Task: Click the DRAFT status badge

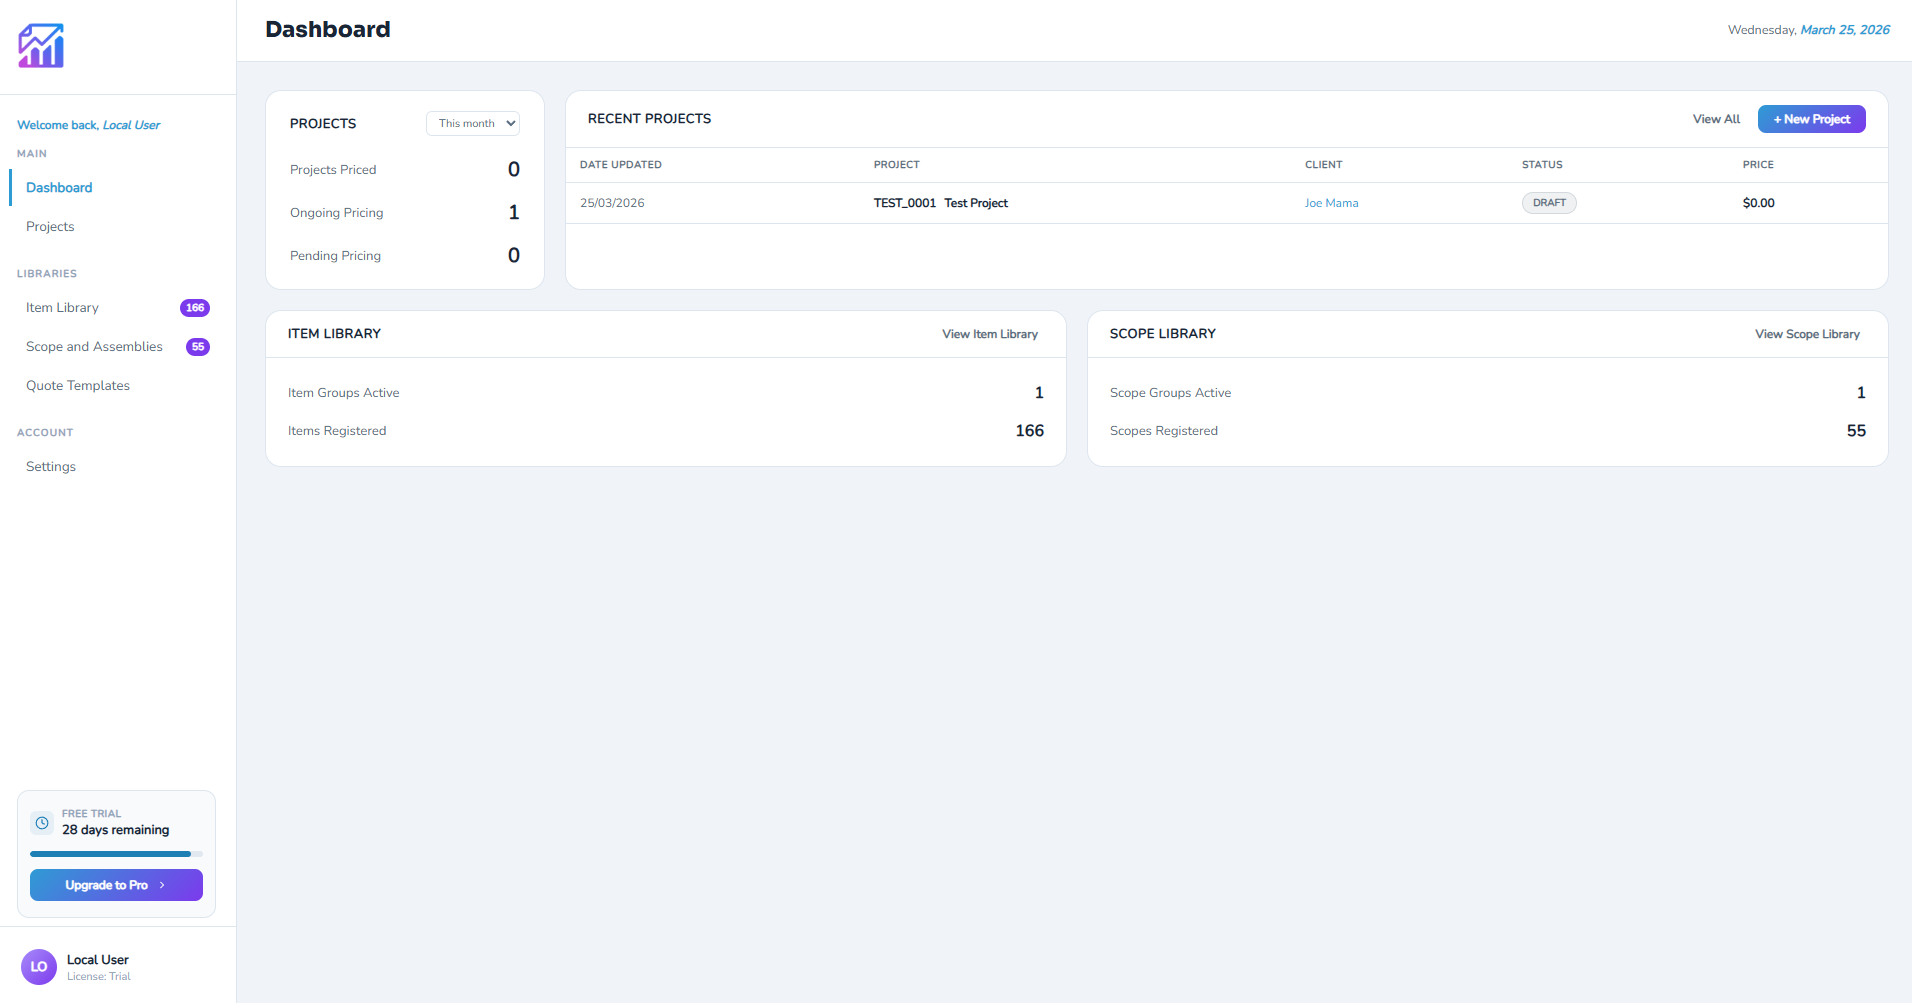Action: click(1549, 202)
